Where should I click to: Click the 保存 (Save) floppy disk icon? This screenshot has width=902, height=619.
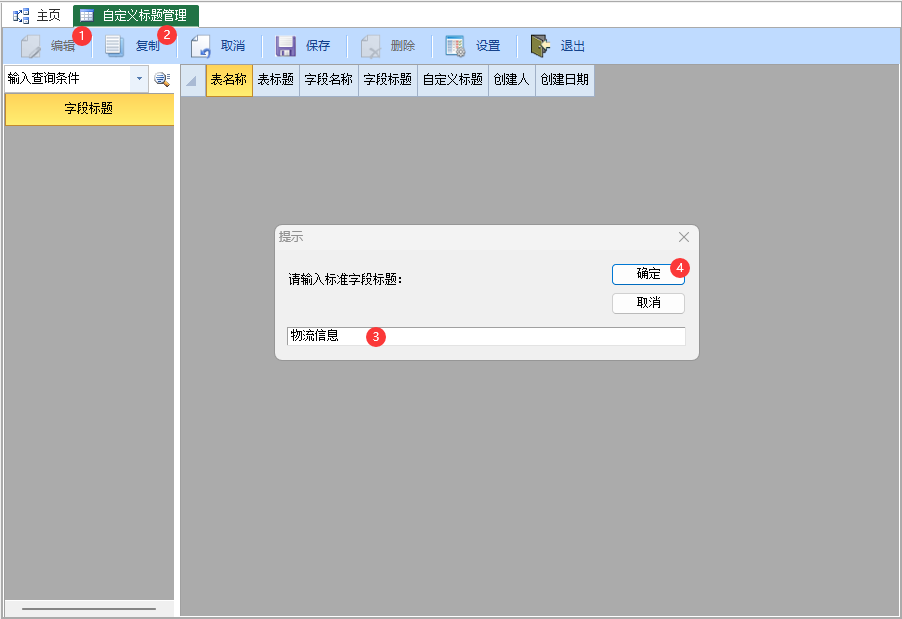point(285,46)
